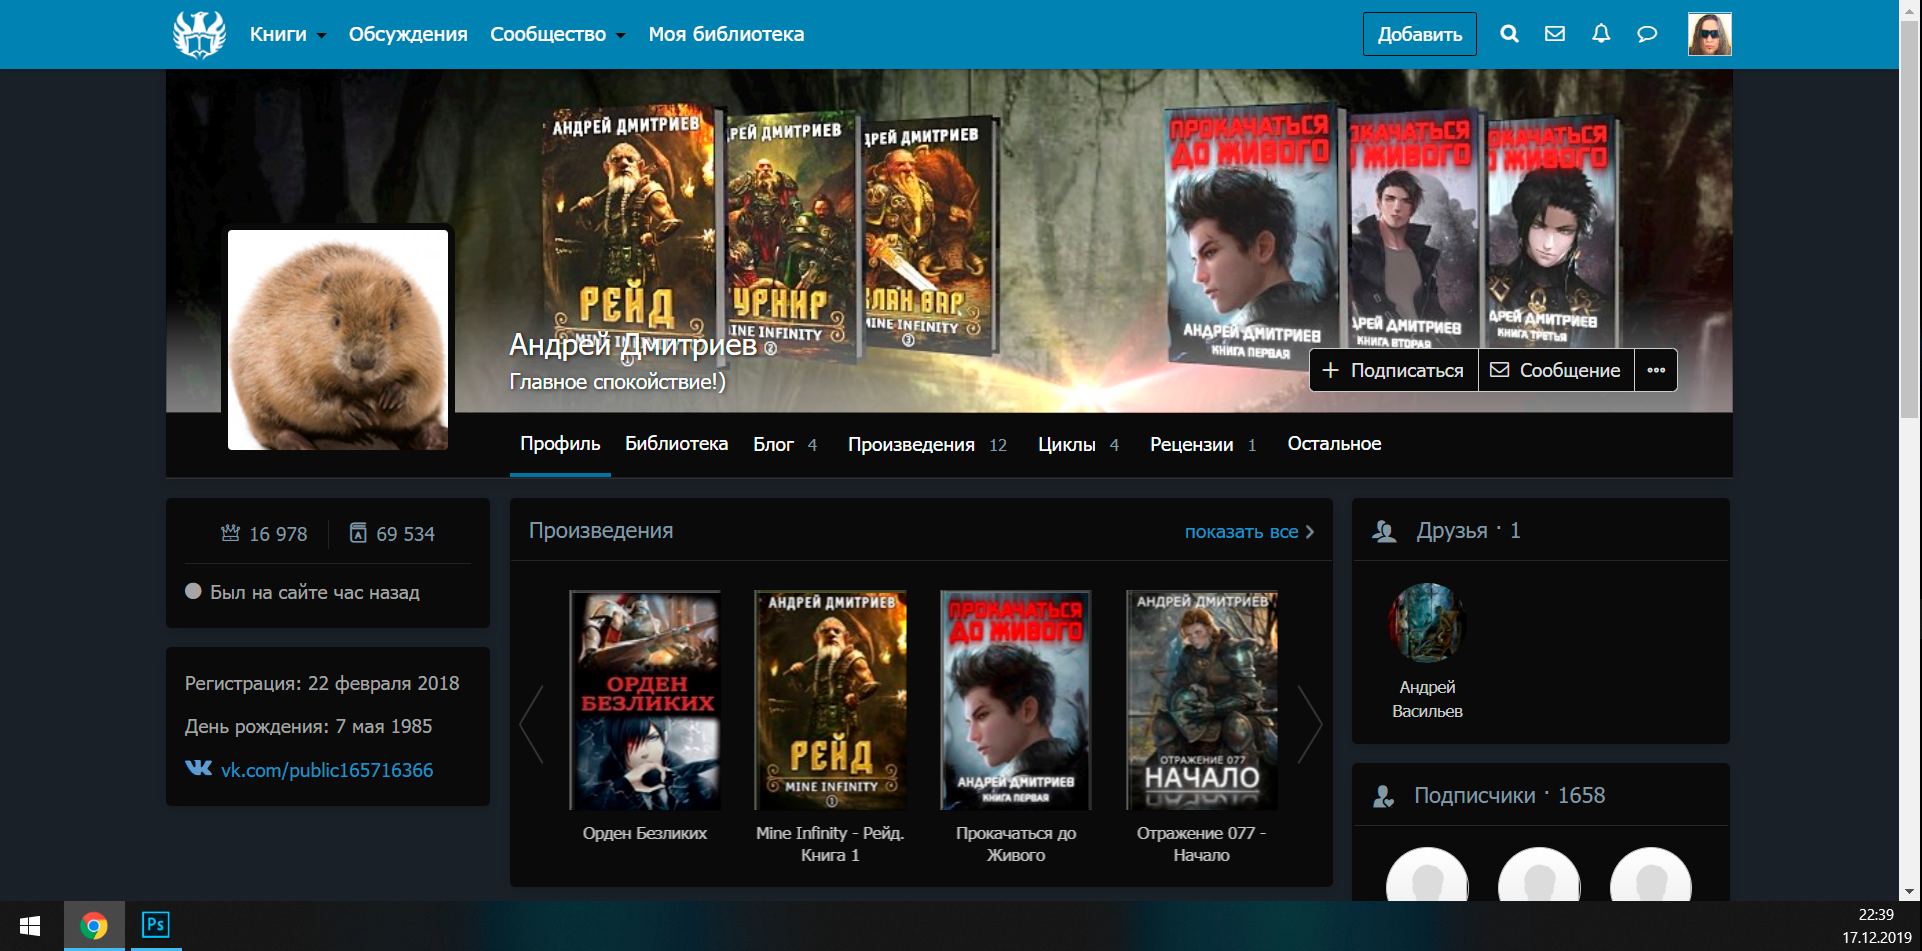Expand the Книги dropdown menu

pyautogui.click(x=288, y=35)
